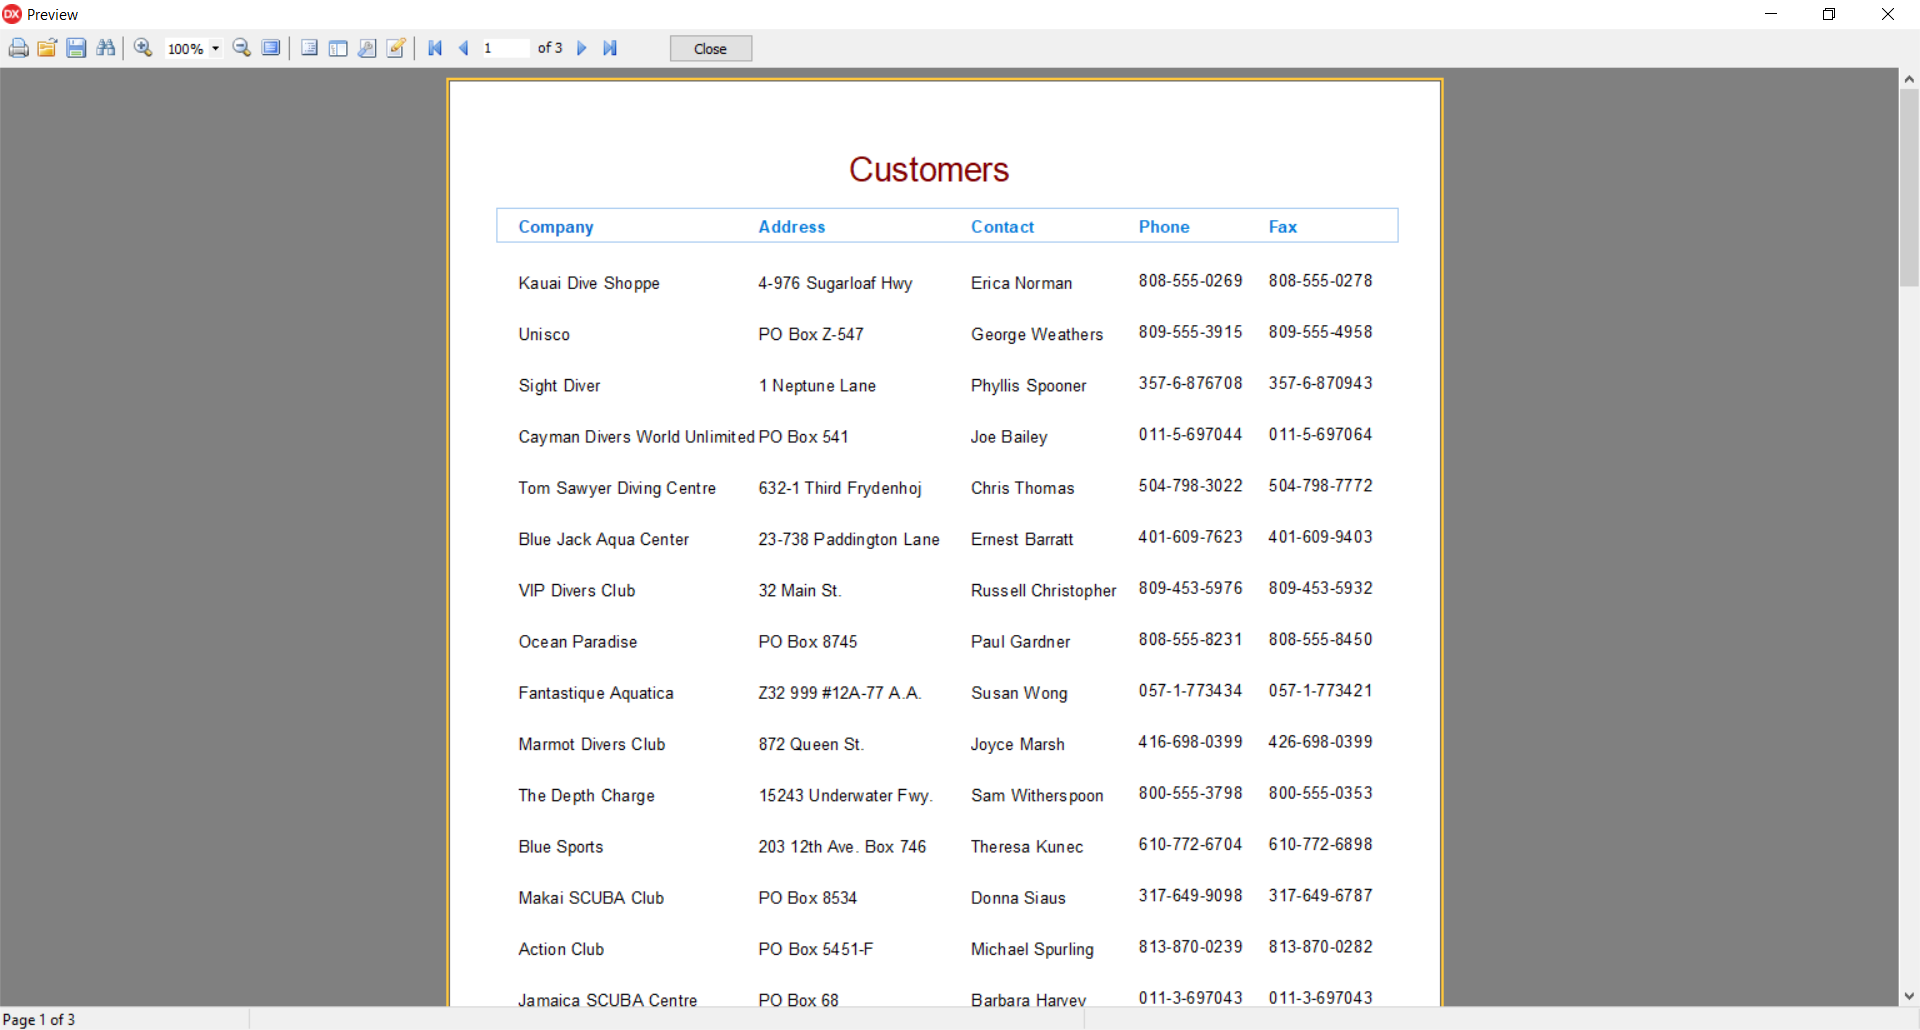Viewport: 1920px width, 1030px height.
Task: Click contact Erica Norman
Action: (x=1021, y=284)
